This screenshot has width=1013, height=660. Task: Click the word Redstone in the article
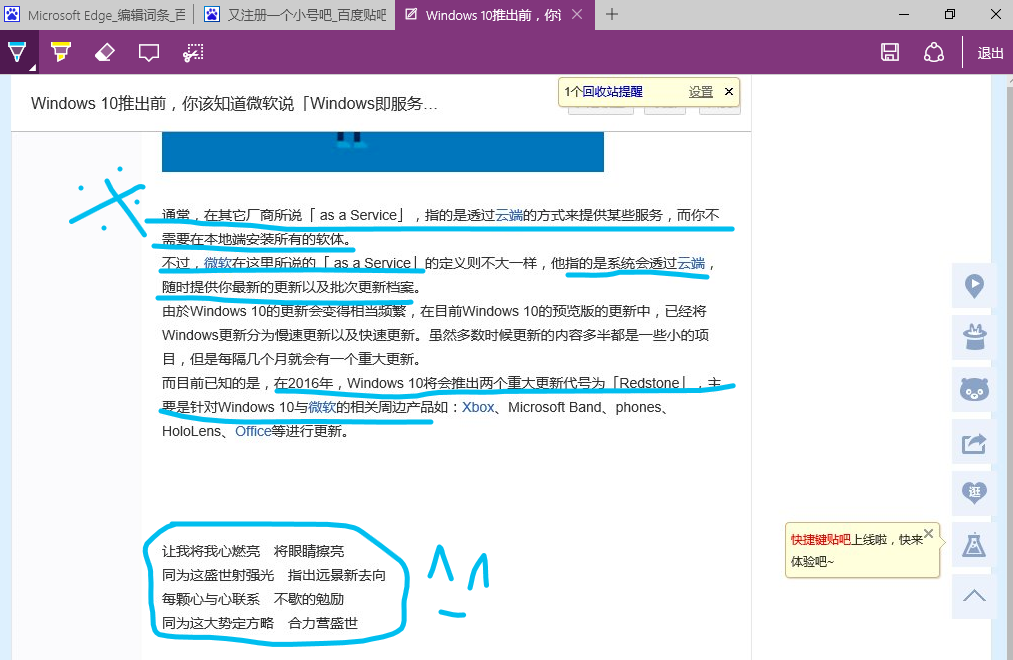649,383
